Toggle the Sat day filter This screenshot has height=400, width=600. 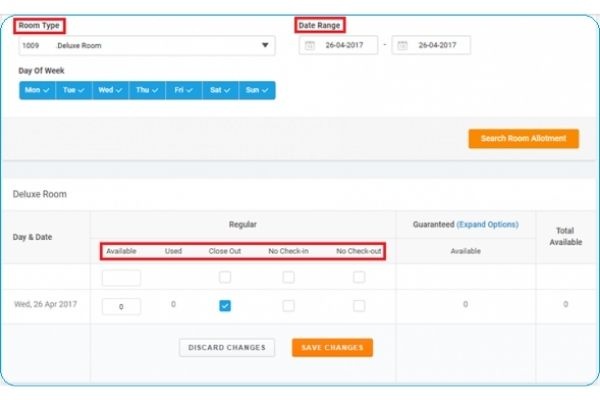click(220, 90)
